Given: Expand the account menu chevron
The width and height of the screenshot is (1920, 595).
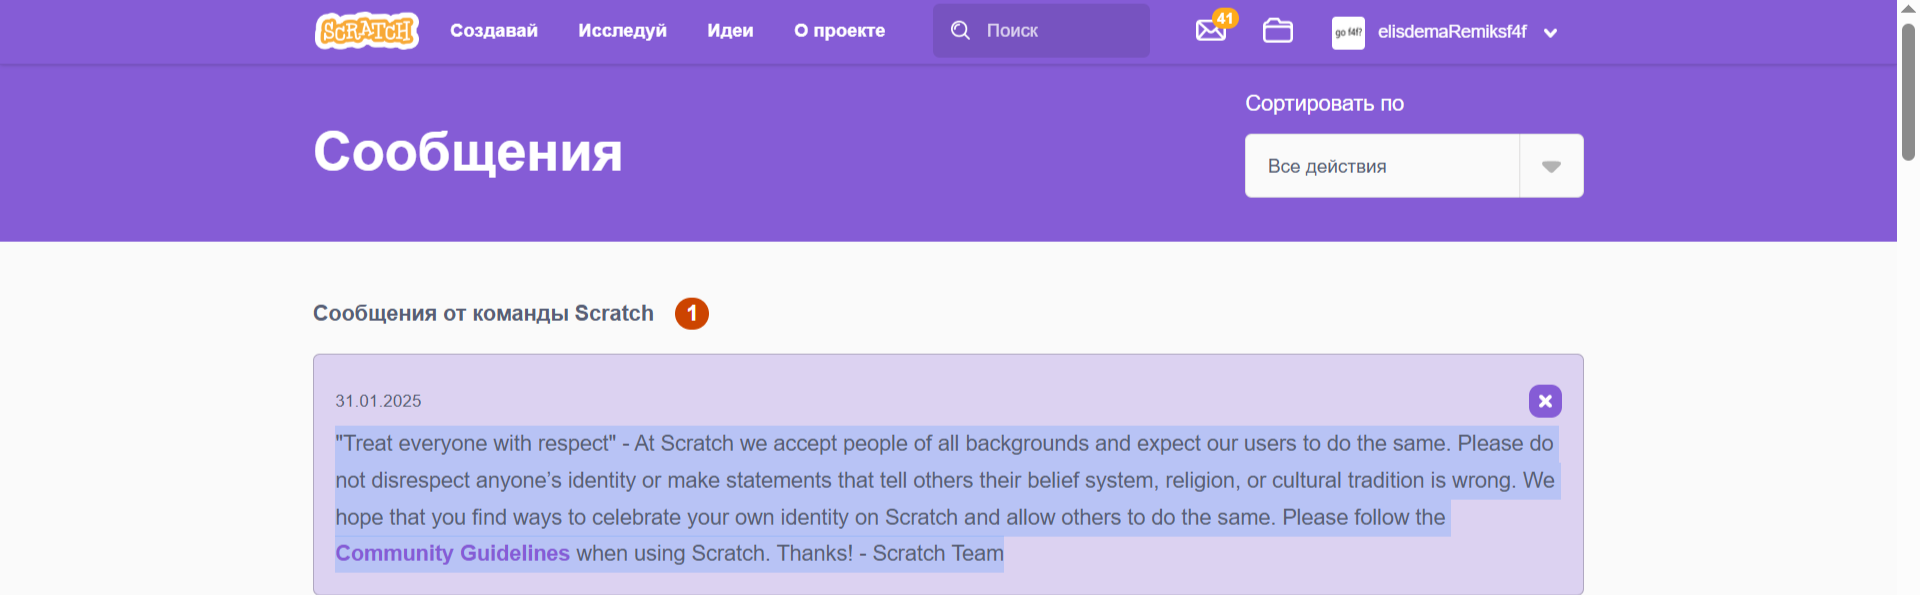Looking at the screenshot, I should pos(1550,33).
